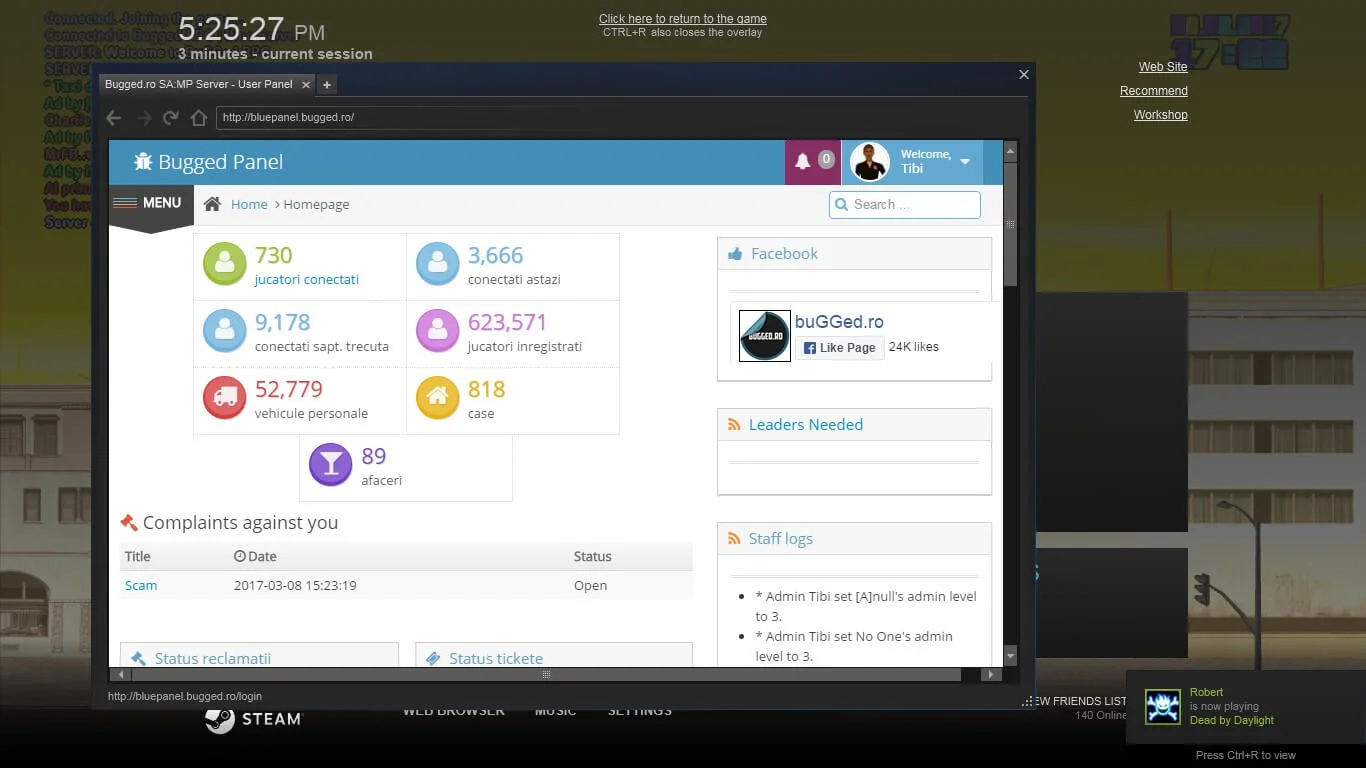
Task: Click the browser back arrow
Action: pos(114,118)
